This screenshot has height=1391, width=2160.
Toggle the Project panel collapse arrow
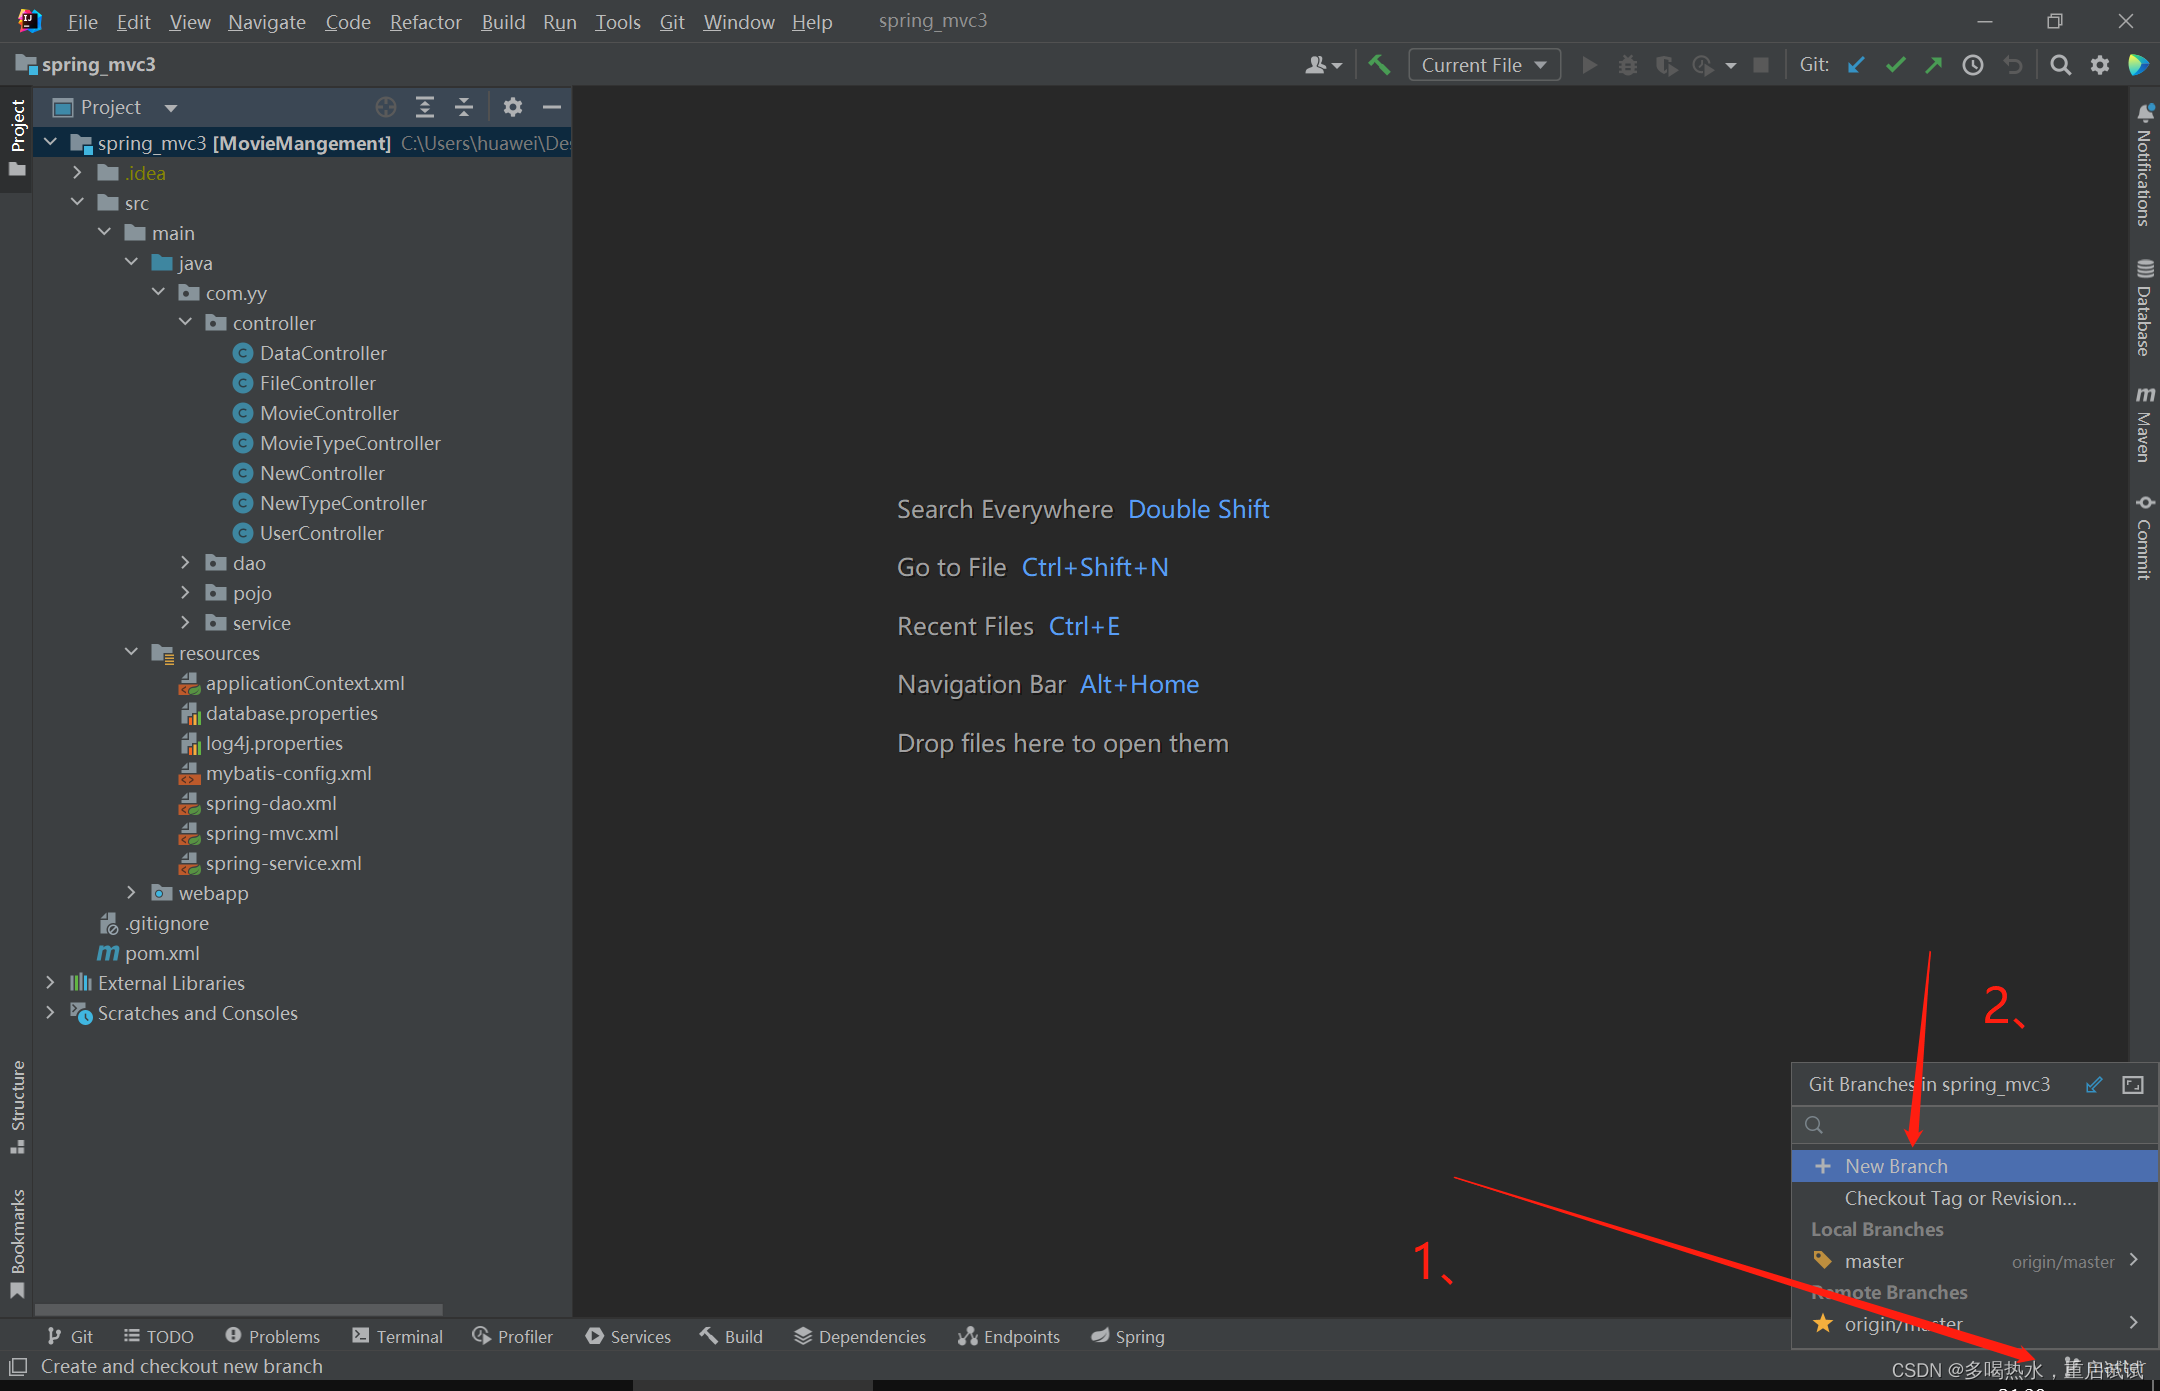(551, 105)
